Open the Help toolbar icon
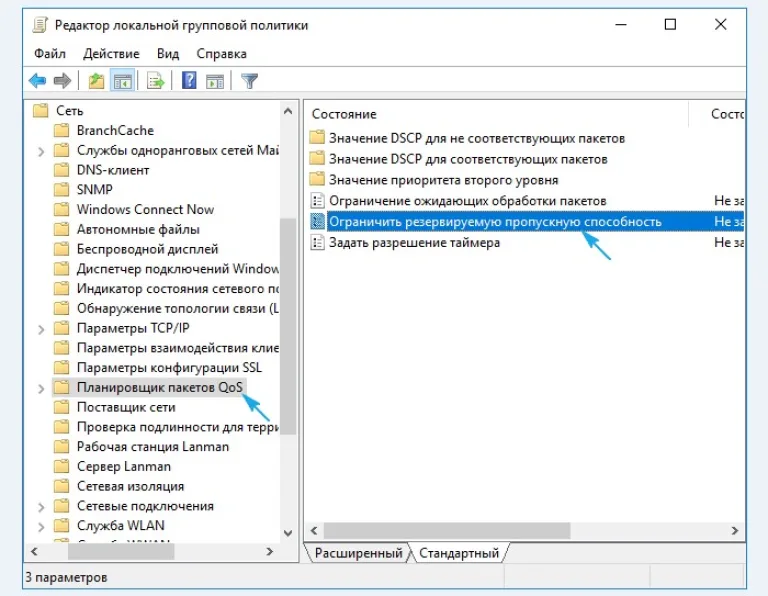 [x=189, y=80]
